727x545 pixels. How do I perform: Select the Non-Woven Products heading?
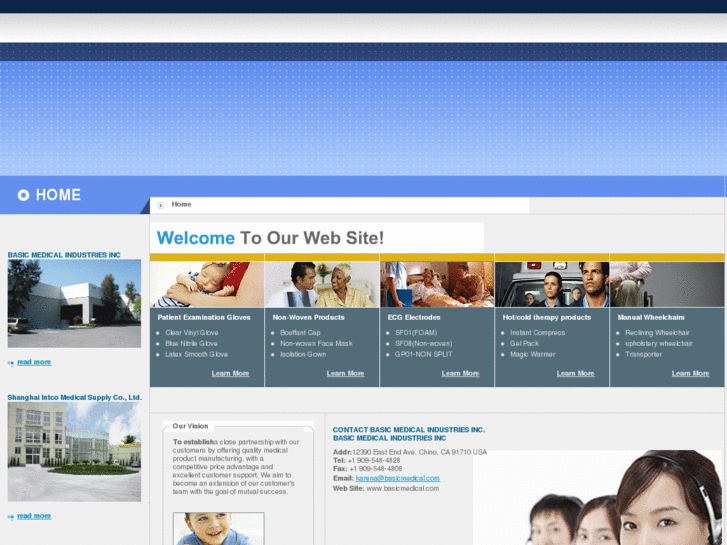point(308,317)
